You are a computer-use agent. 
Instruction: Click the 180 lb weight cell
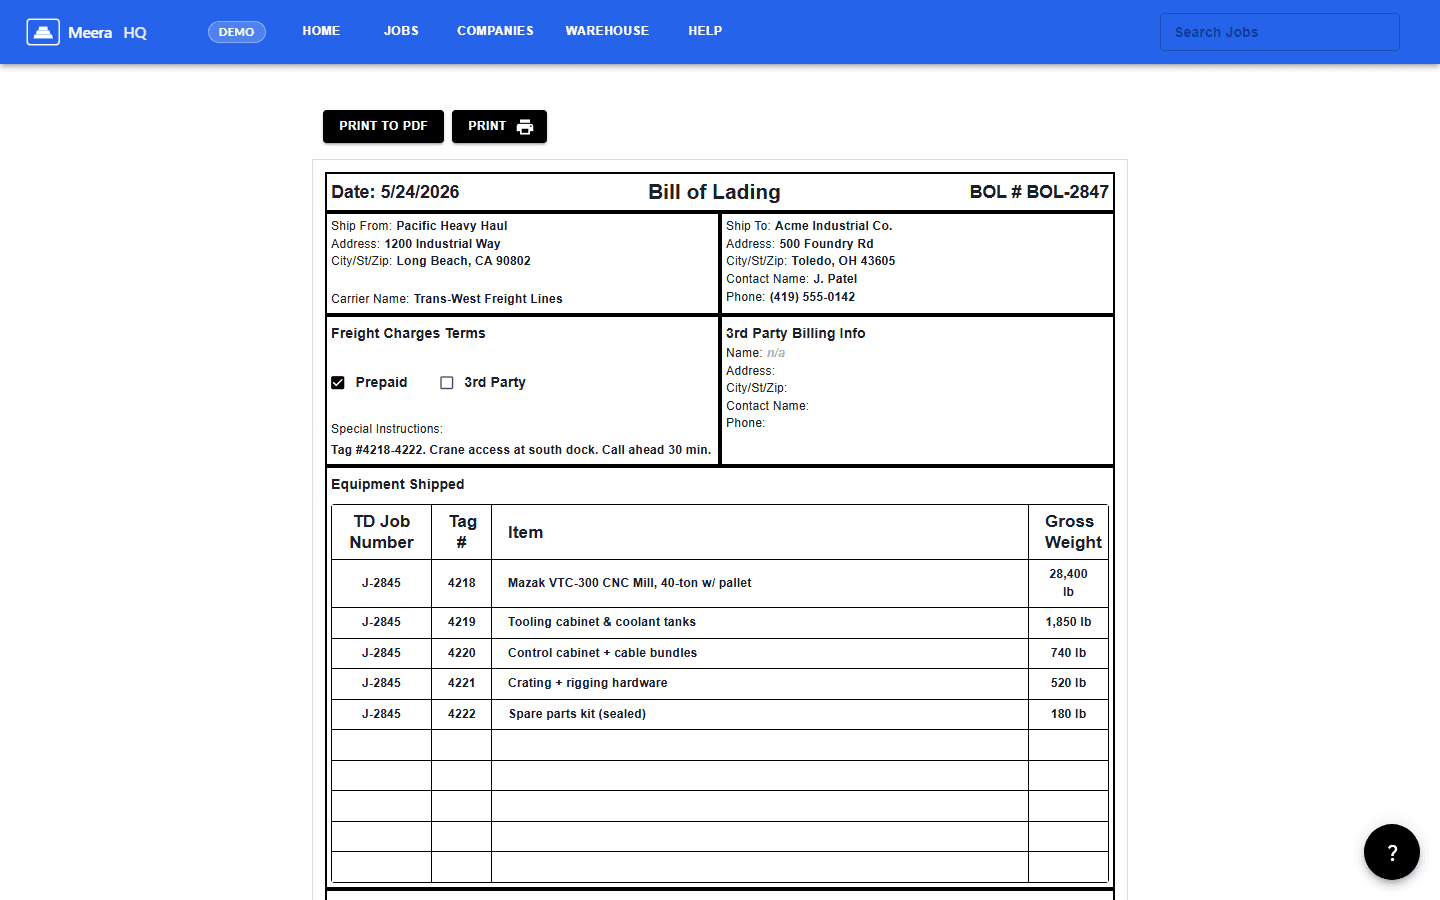[x=1068, y=714]
